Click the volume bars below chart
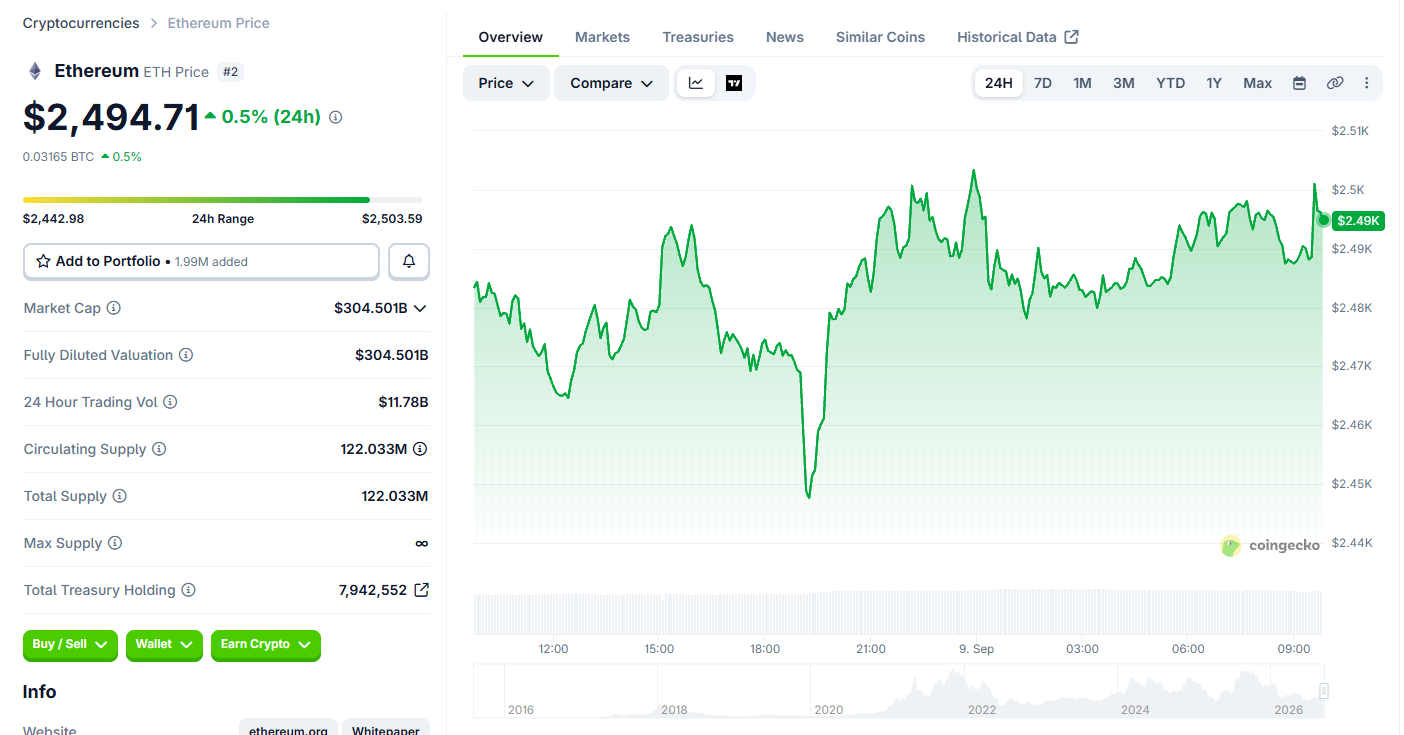This screenshot has height=735, width=1404. (x=898, y=613)
